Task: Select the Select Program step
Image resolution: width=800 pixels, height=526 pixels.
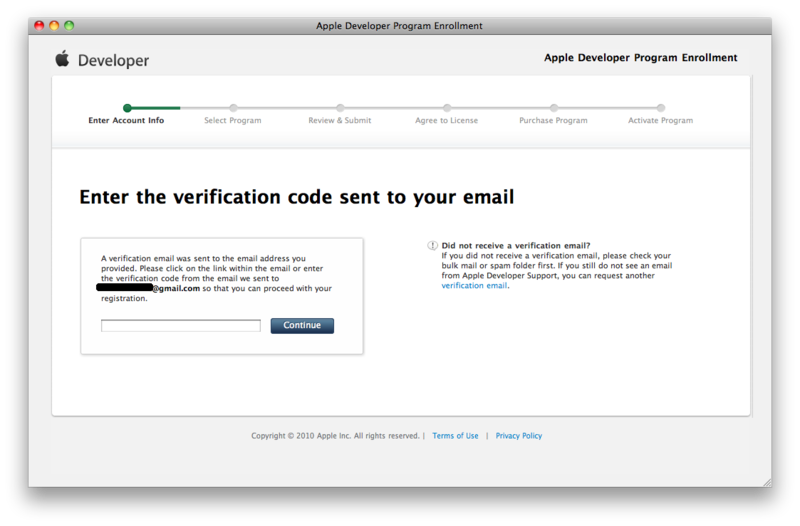Action: tap(233, 120)
